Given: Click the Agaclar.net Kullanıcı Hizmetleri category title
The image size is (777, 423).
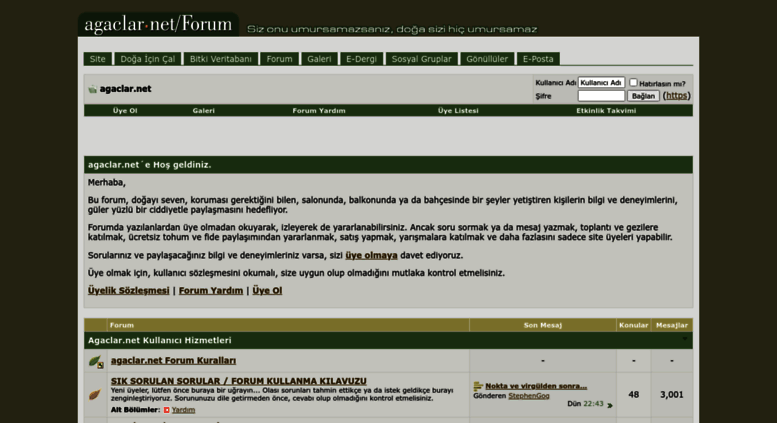Looking at the screenshot, I should (160, 340).
